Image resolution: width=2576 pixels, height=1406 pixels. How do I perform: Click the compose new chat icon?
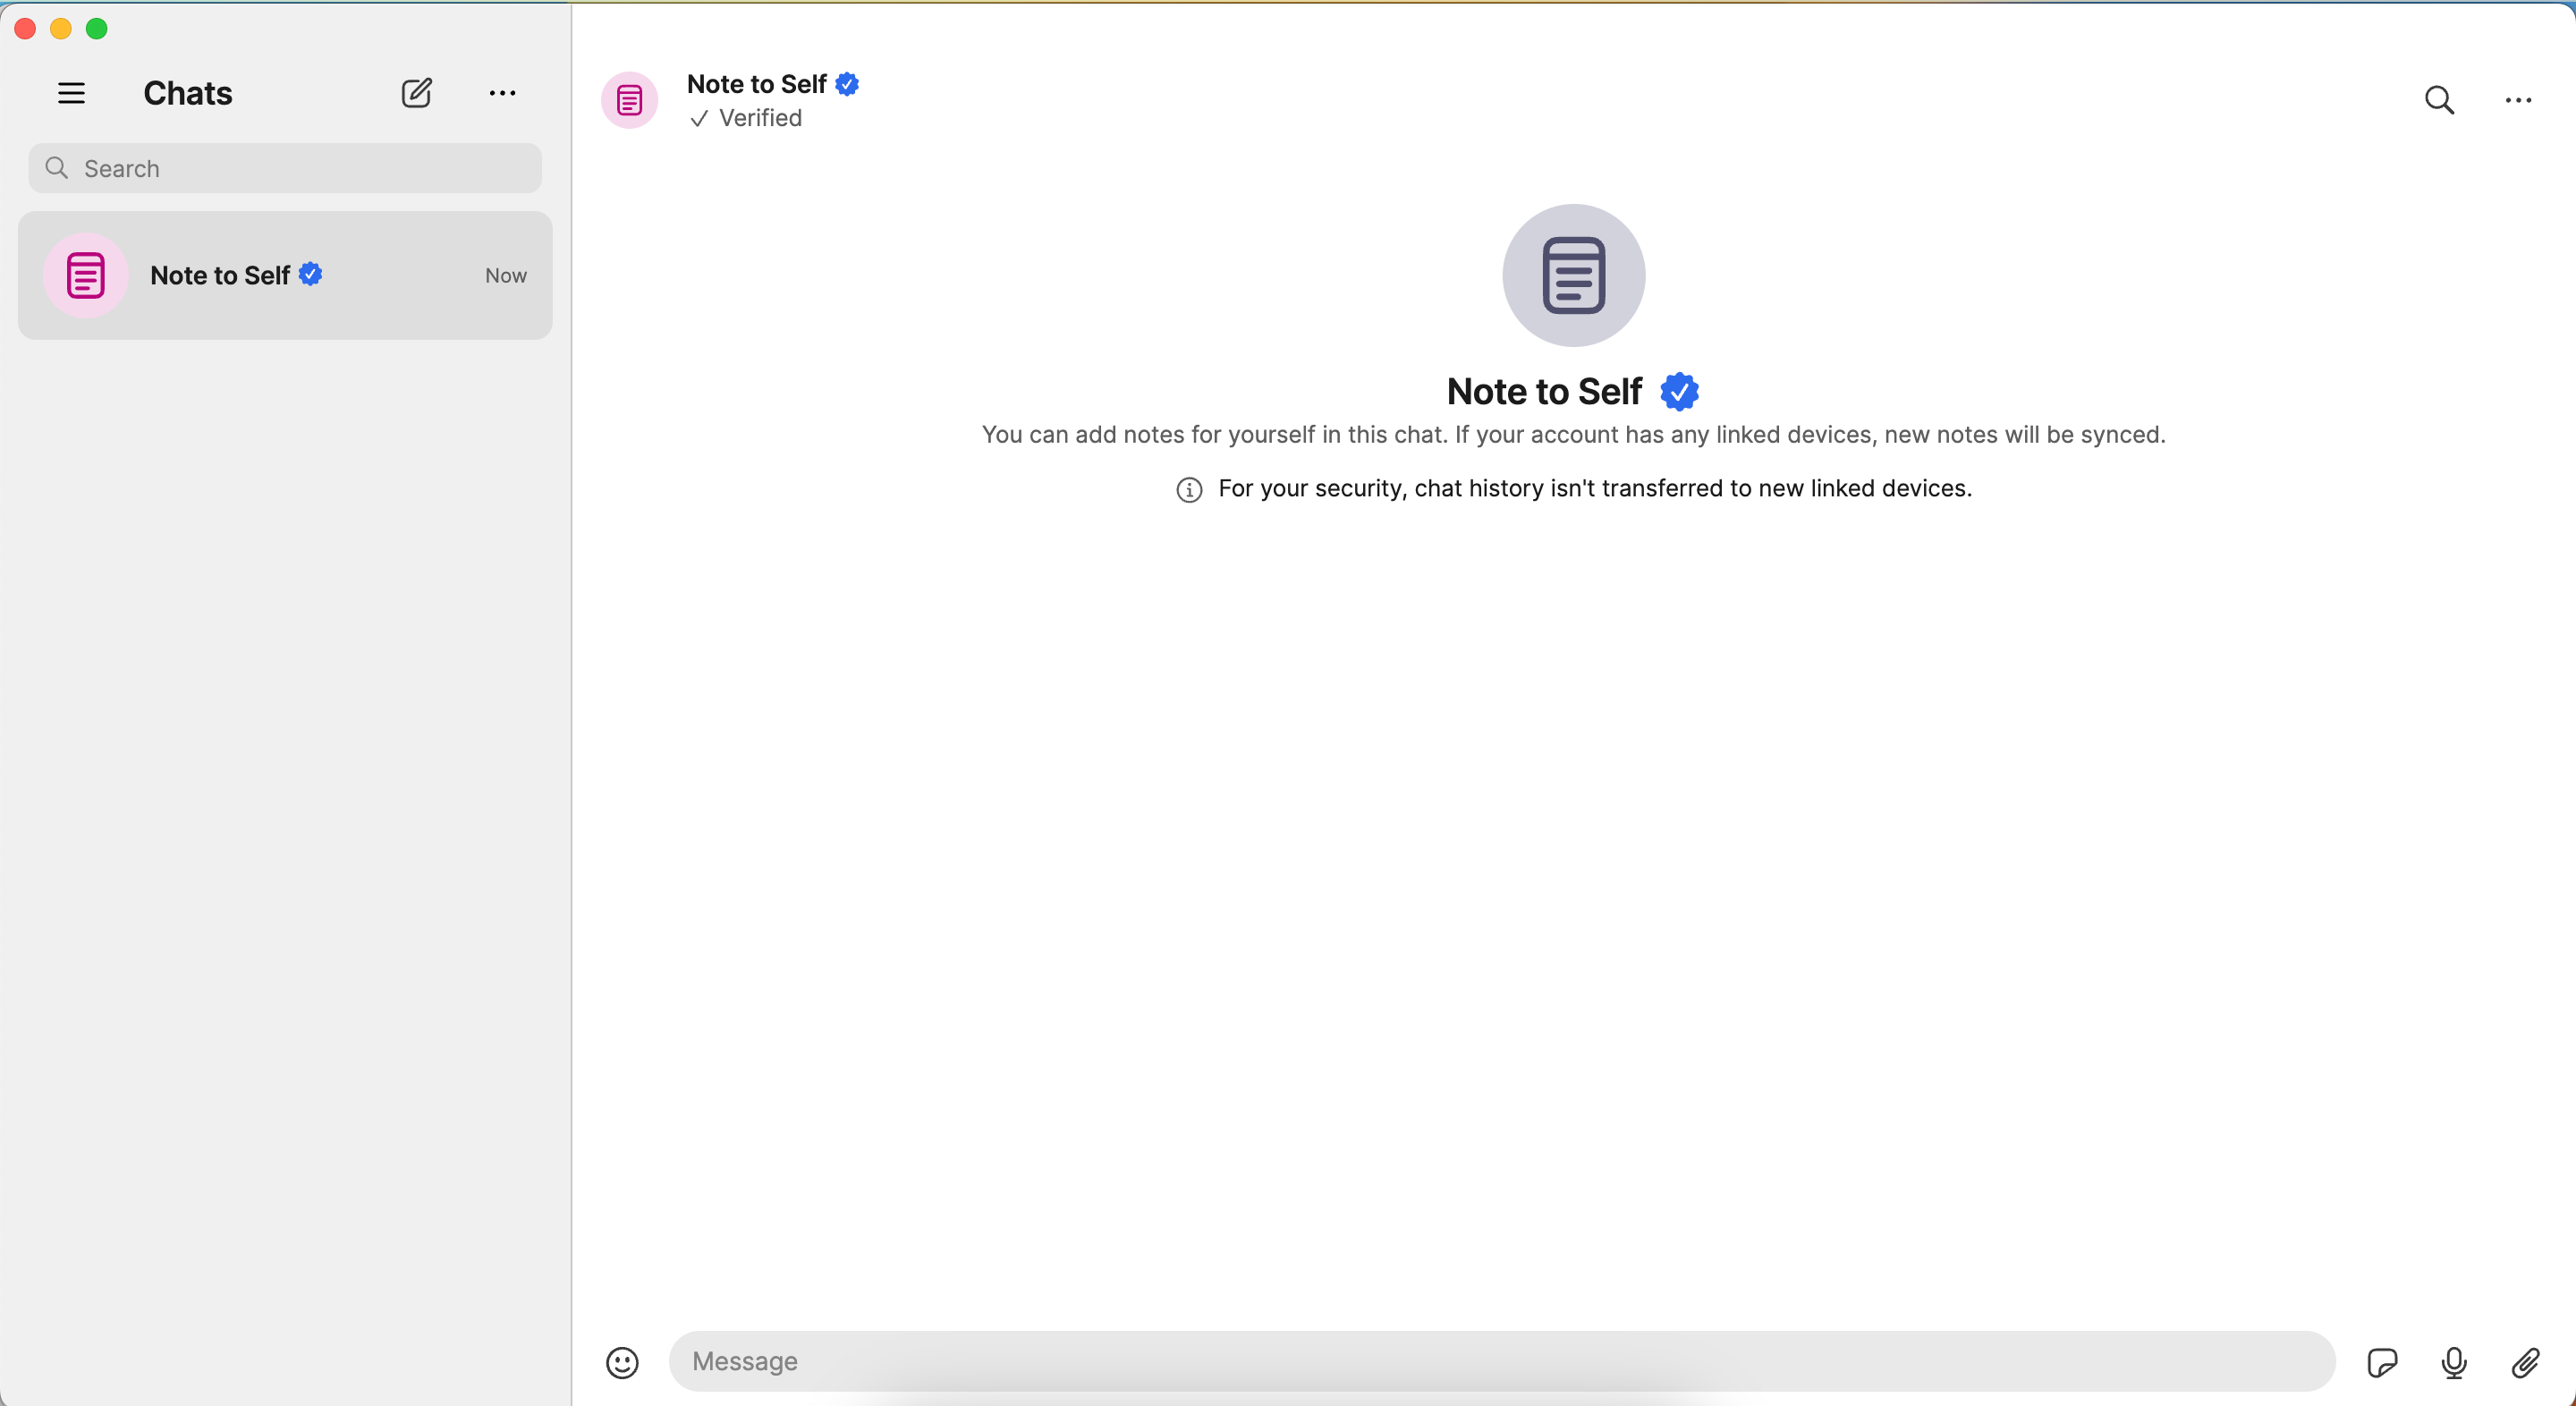pos(416,94)
